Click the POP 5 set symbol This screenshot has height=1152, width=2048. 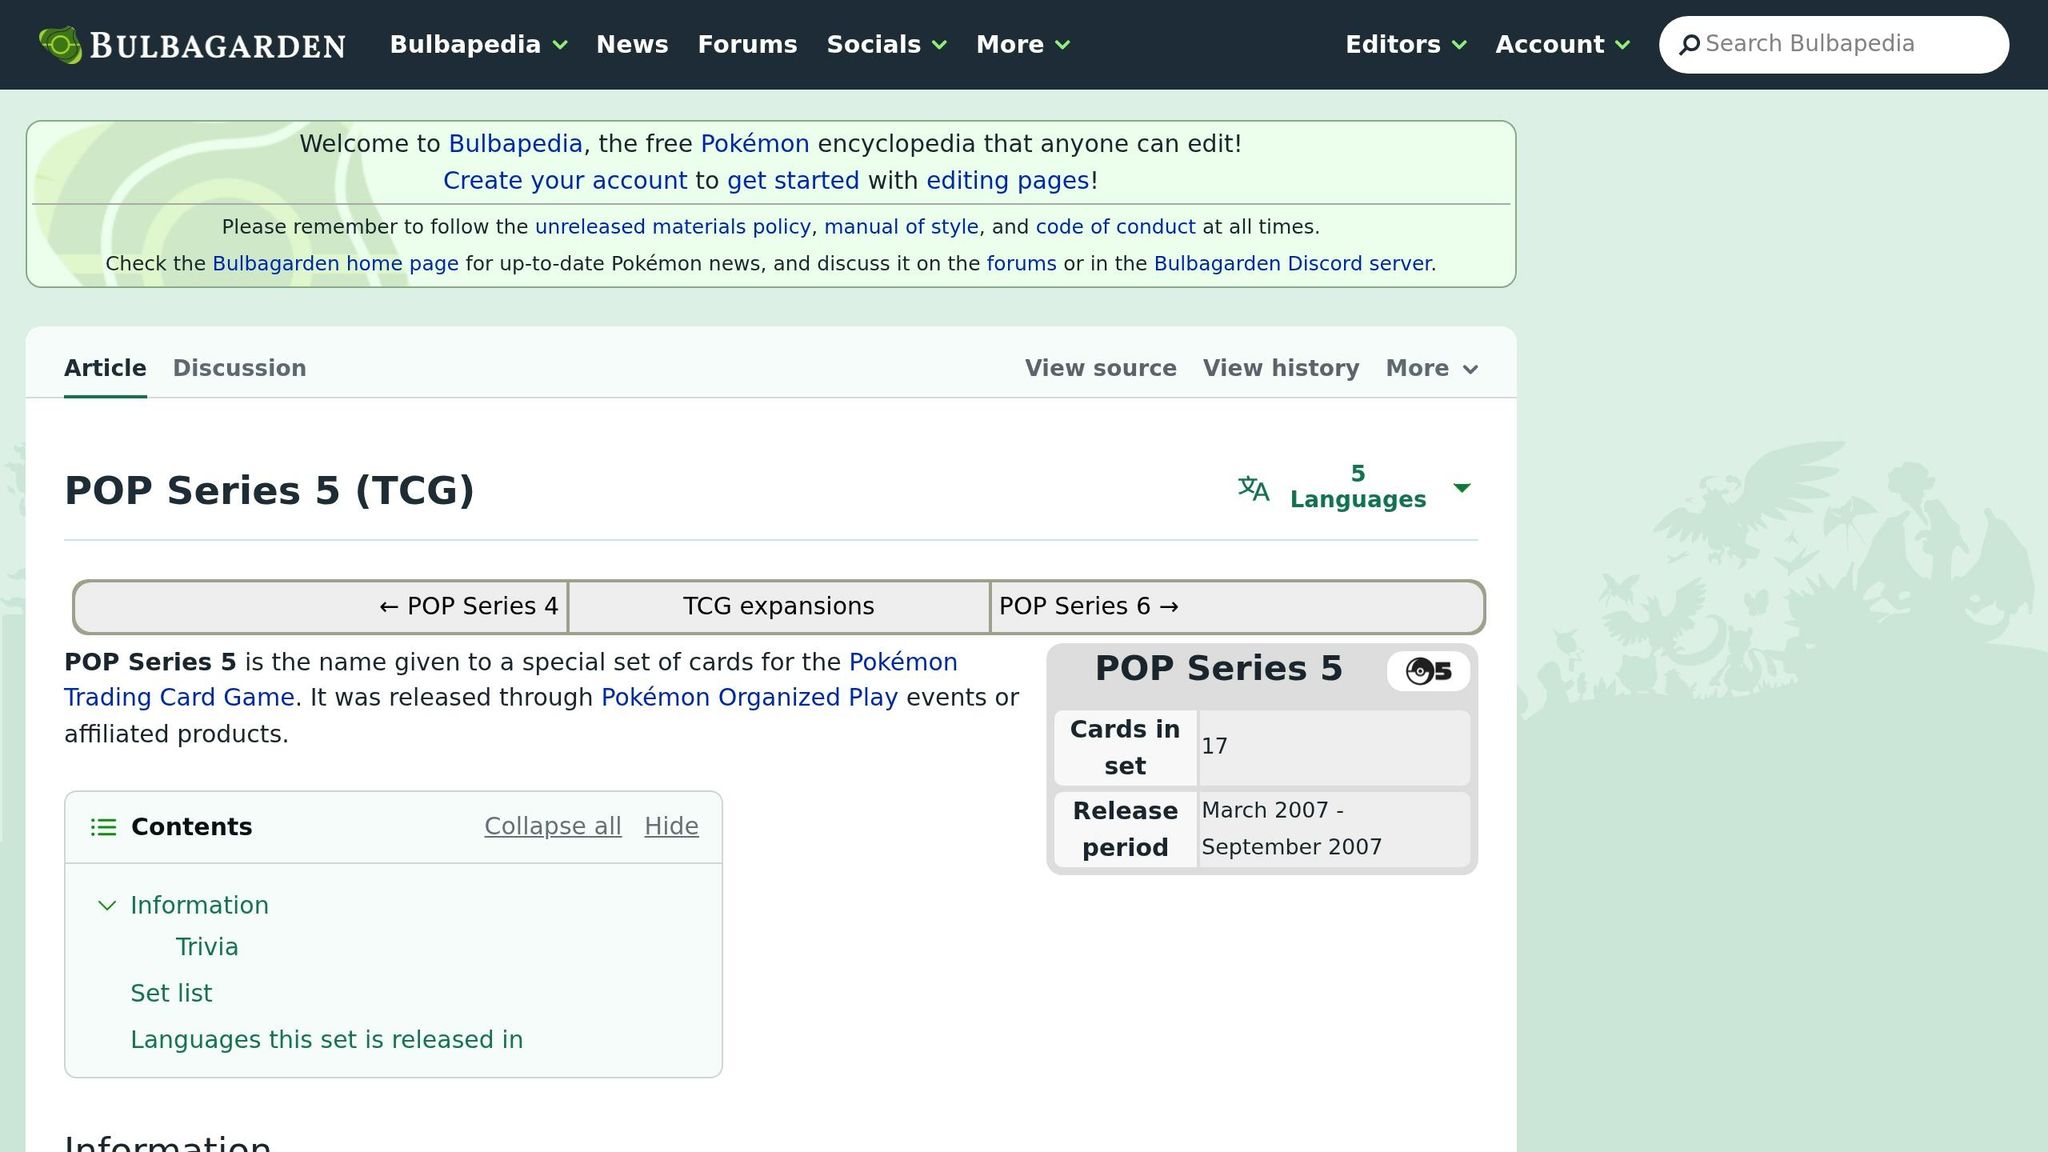pos(1428,671)
